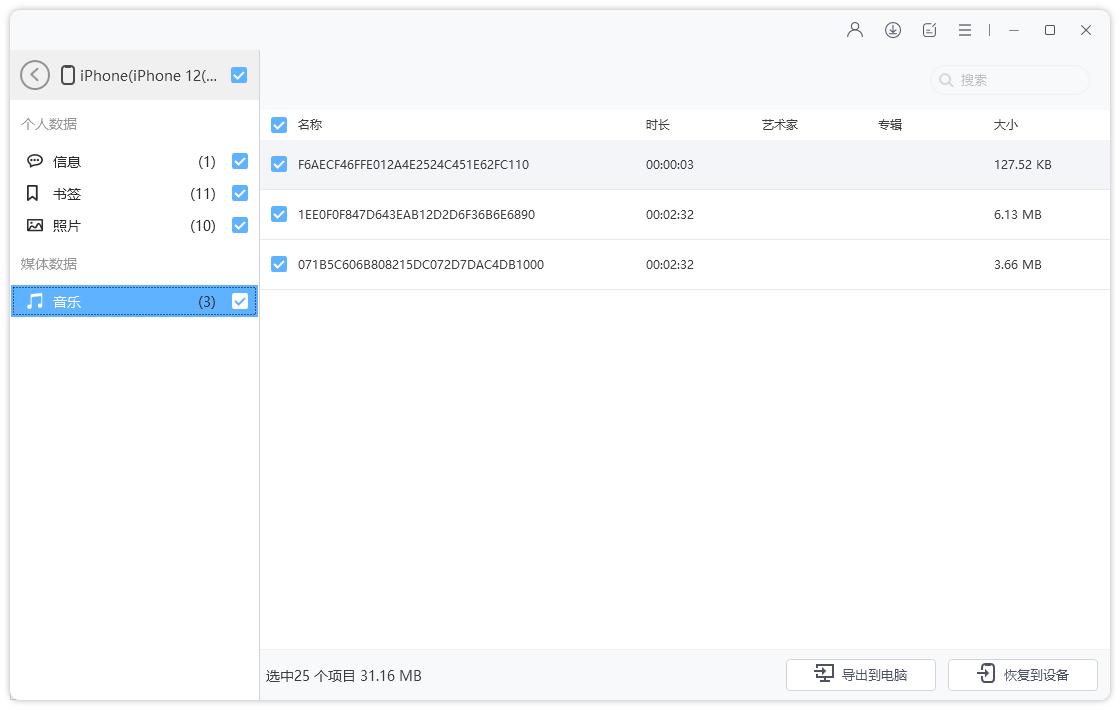Deselect checkbox next to 照片 (10)

point(238,225)
